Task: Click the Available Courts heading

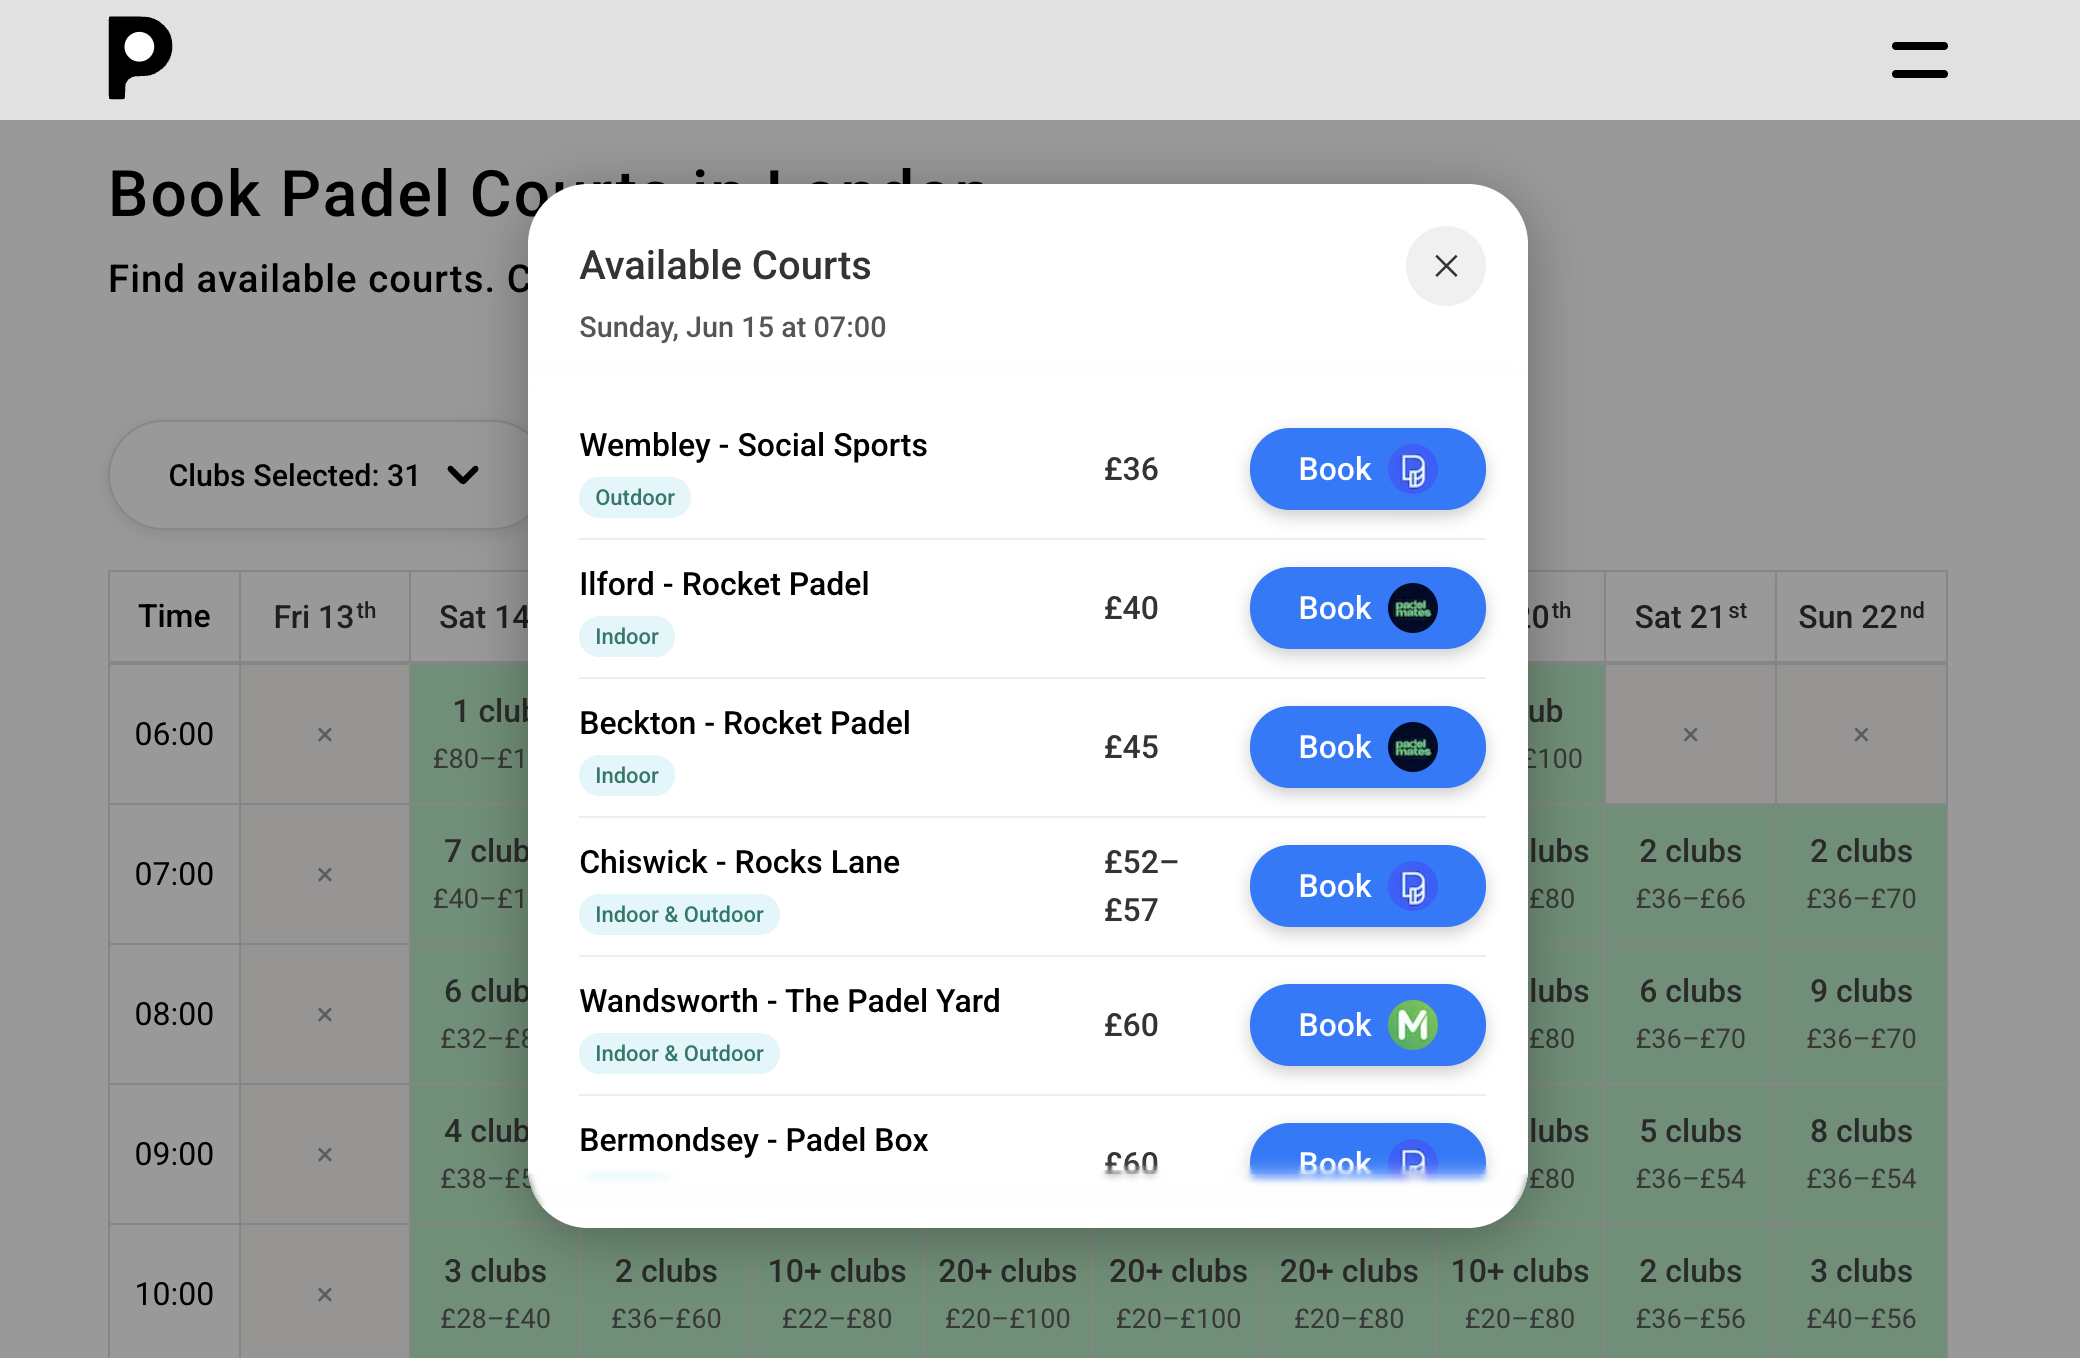Action: pyautogui.click(x=725, y=266)
